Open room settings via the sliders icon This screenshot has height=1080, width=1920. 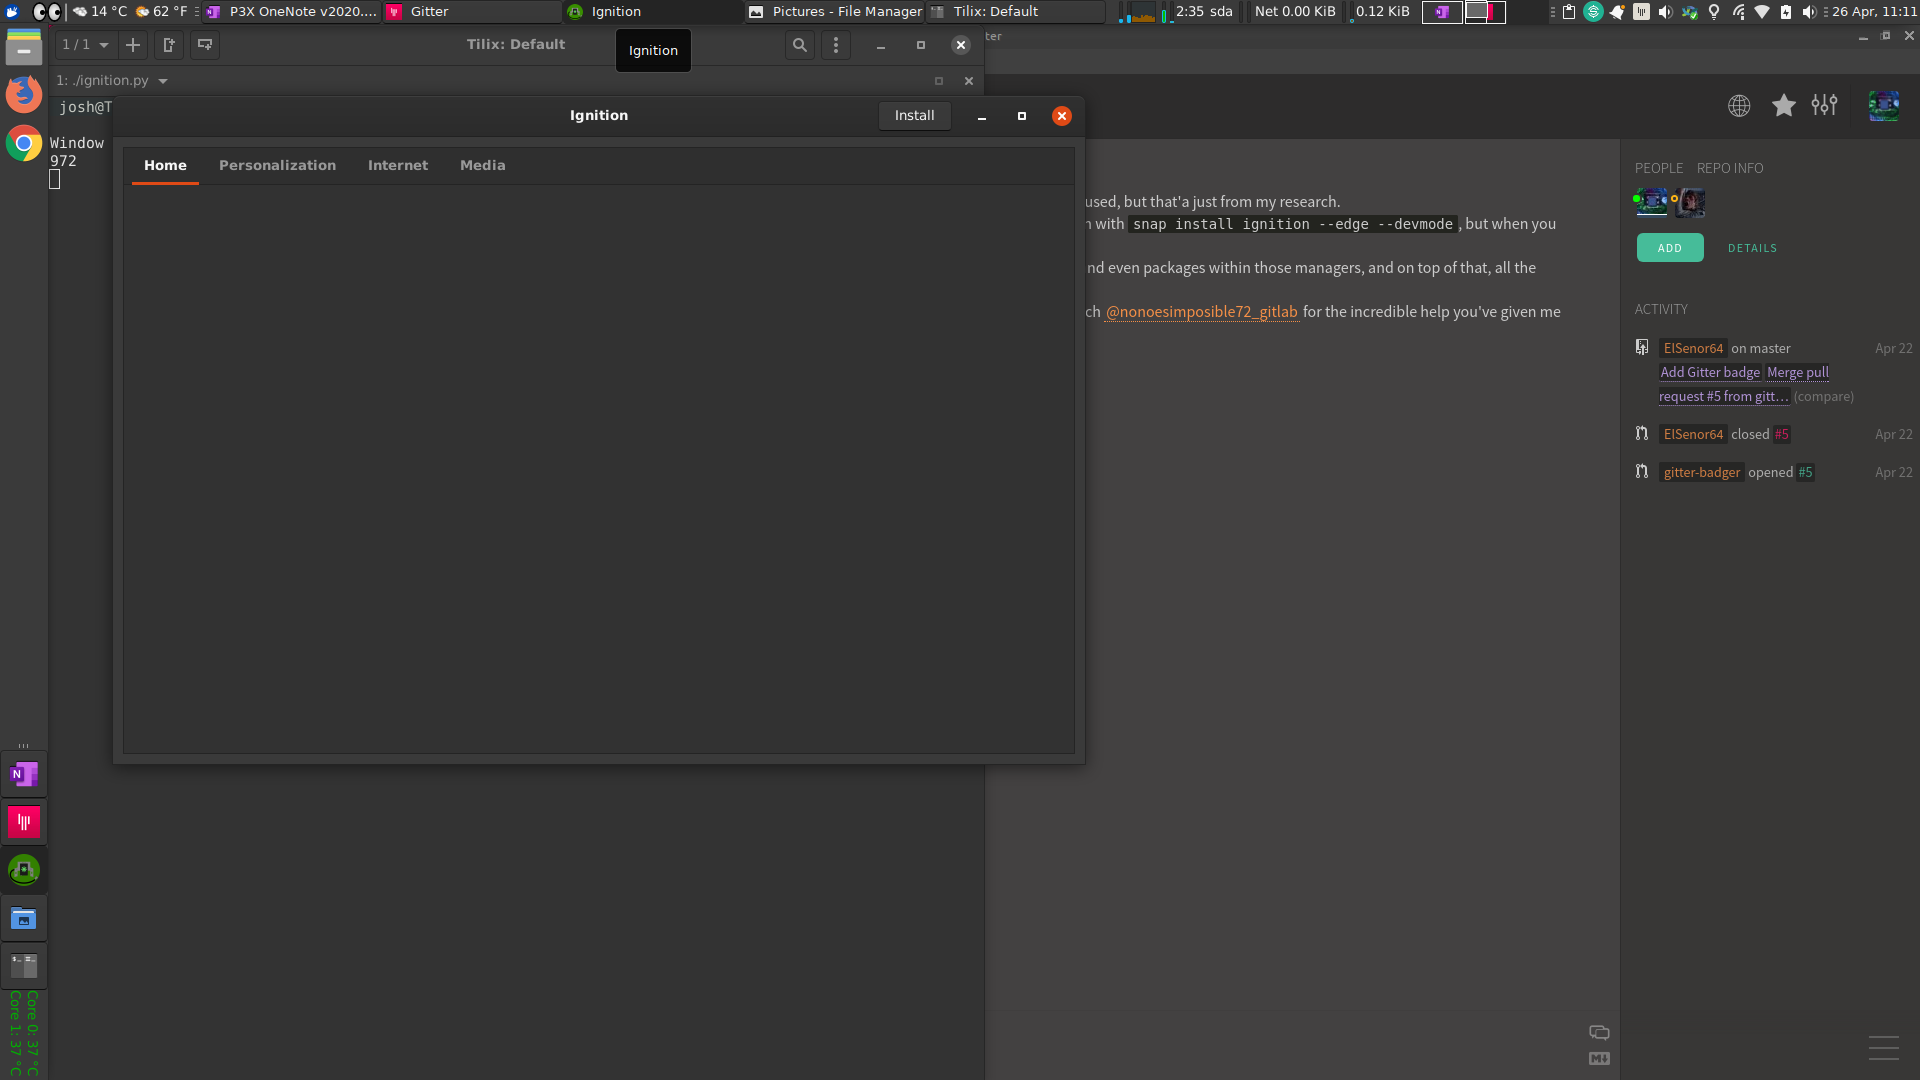click(x=1824, y=105)
